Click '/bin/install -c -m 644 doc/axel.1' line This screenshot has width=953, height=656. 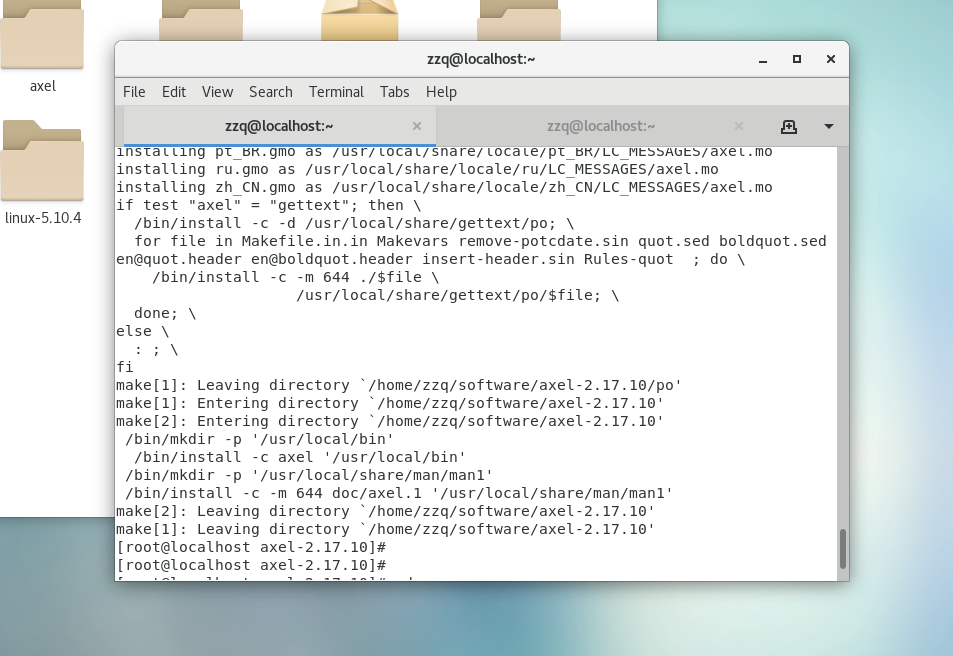pos(399,493)
